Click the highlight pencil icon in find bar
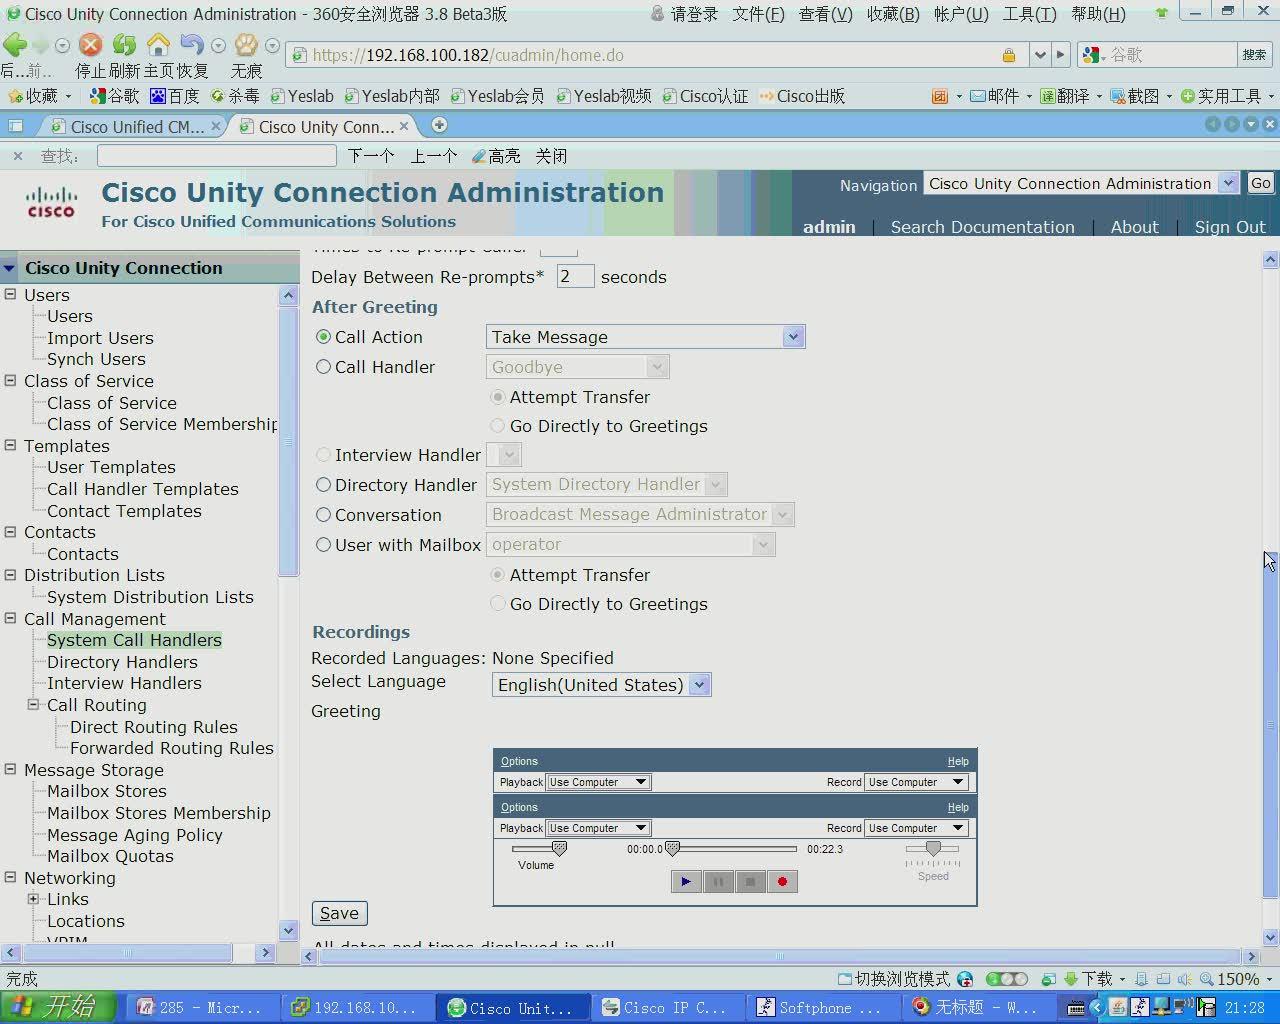 (479, 156)
